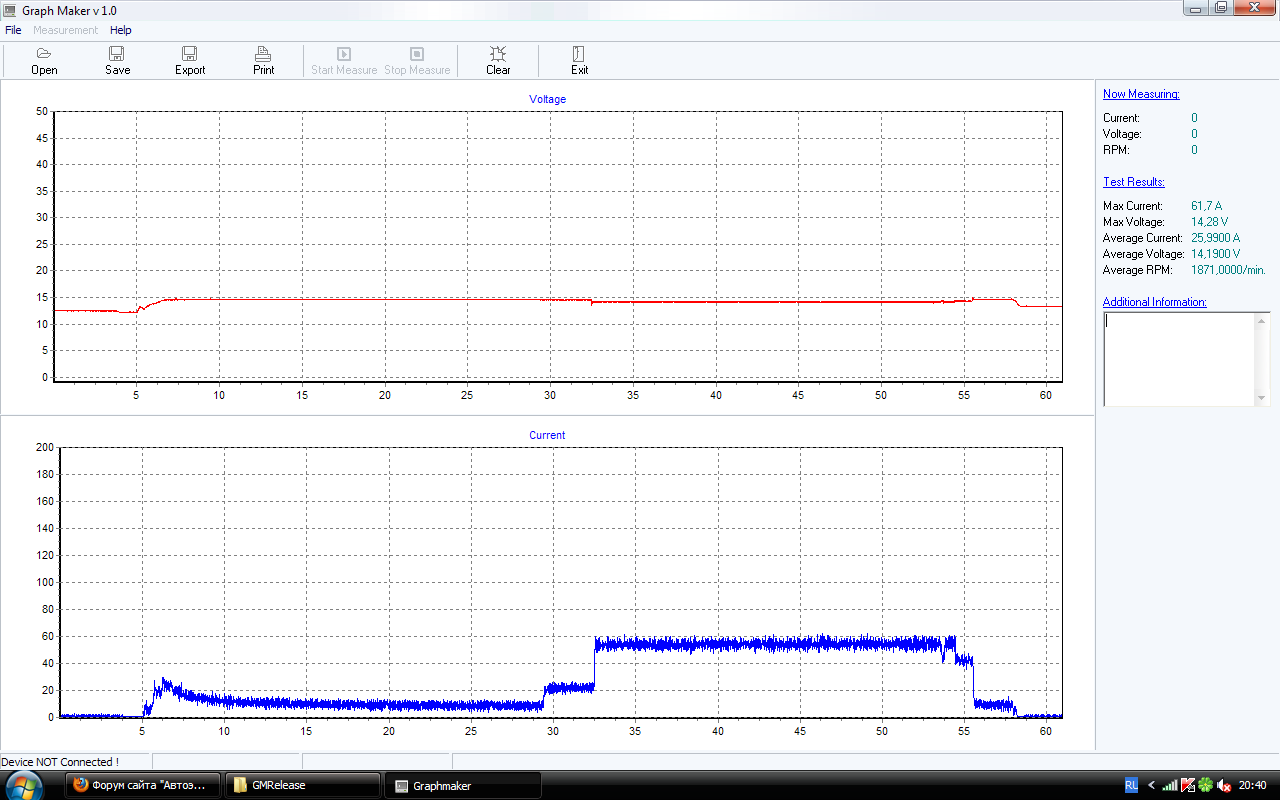Click the Additional Information link
The image size is (1280, 800).
pyautogui.click(x=1155, y=302)
